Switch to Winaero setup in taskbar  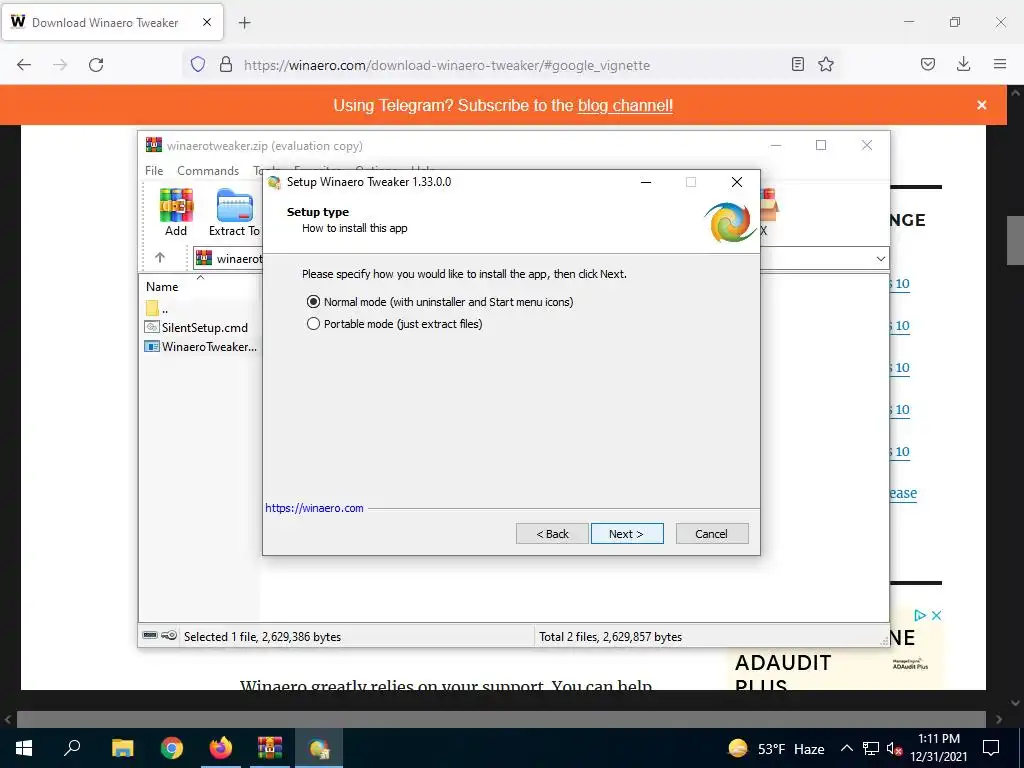[319, 748]
